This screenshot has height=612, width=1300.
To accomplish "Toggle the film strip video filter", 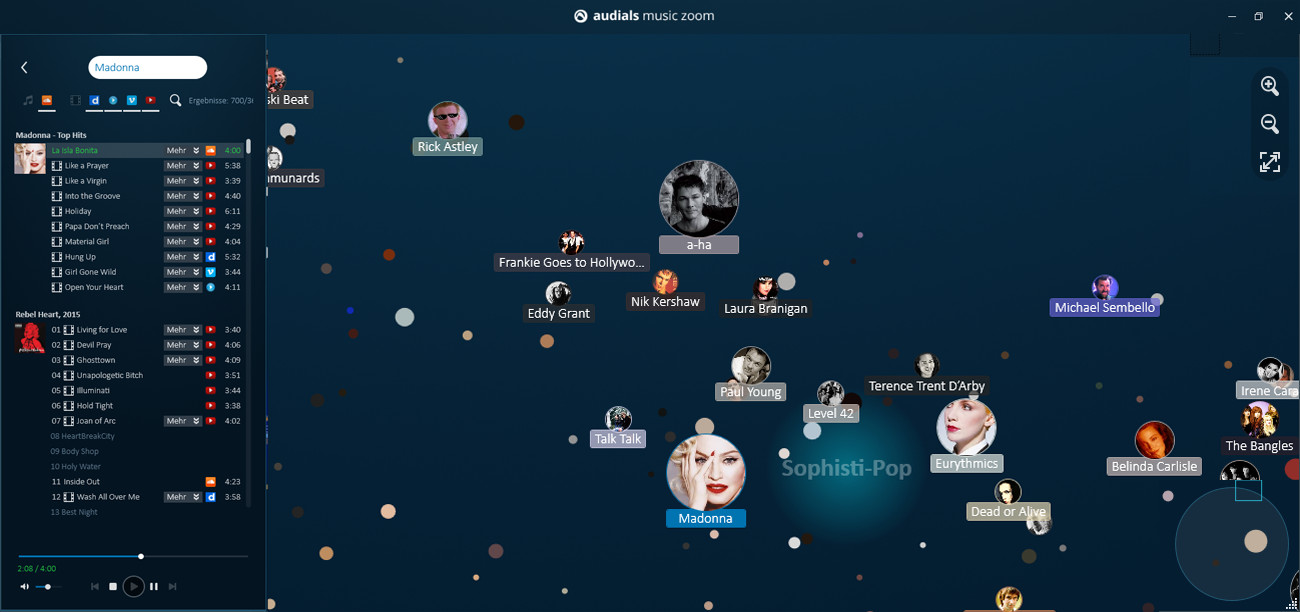I will 75,100.
